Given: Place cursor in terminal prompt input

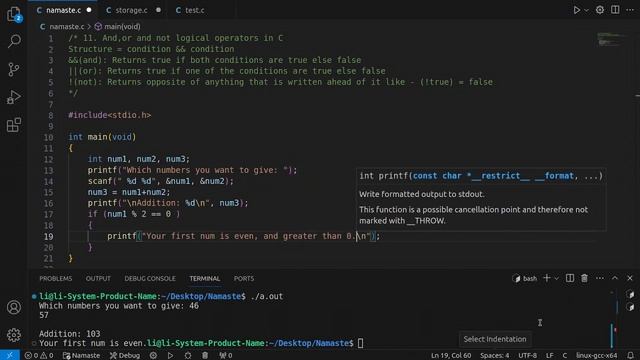Looking at the screenshot, I should coord(360,343).
